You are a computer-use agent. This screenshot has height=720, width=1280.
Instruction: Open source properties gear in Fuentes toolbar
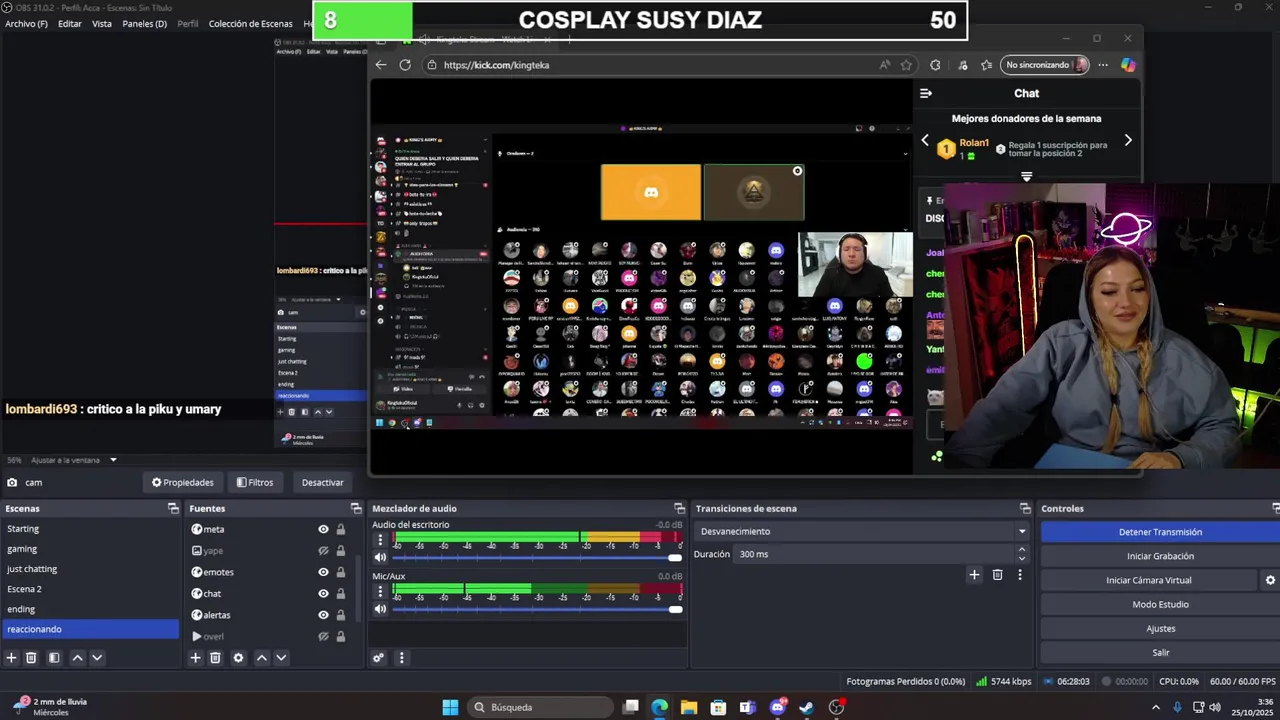pyautogui.click(x=238, y=658)
